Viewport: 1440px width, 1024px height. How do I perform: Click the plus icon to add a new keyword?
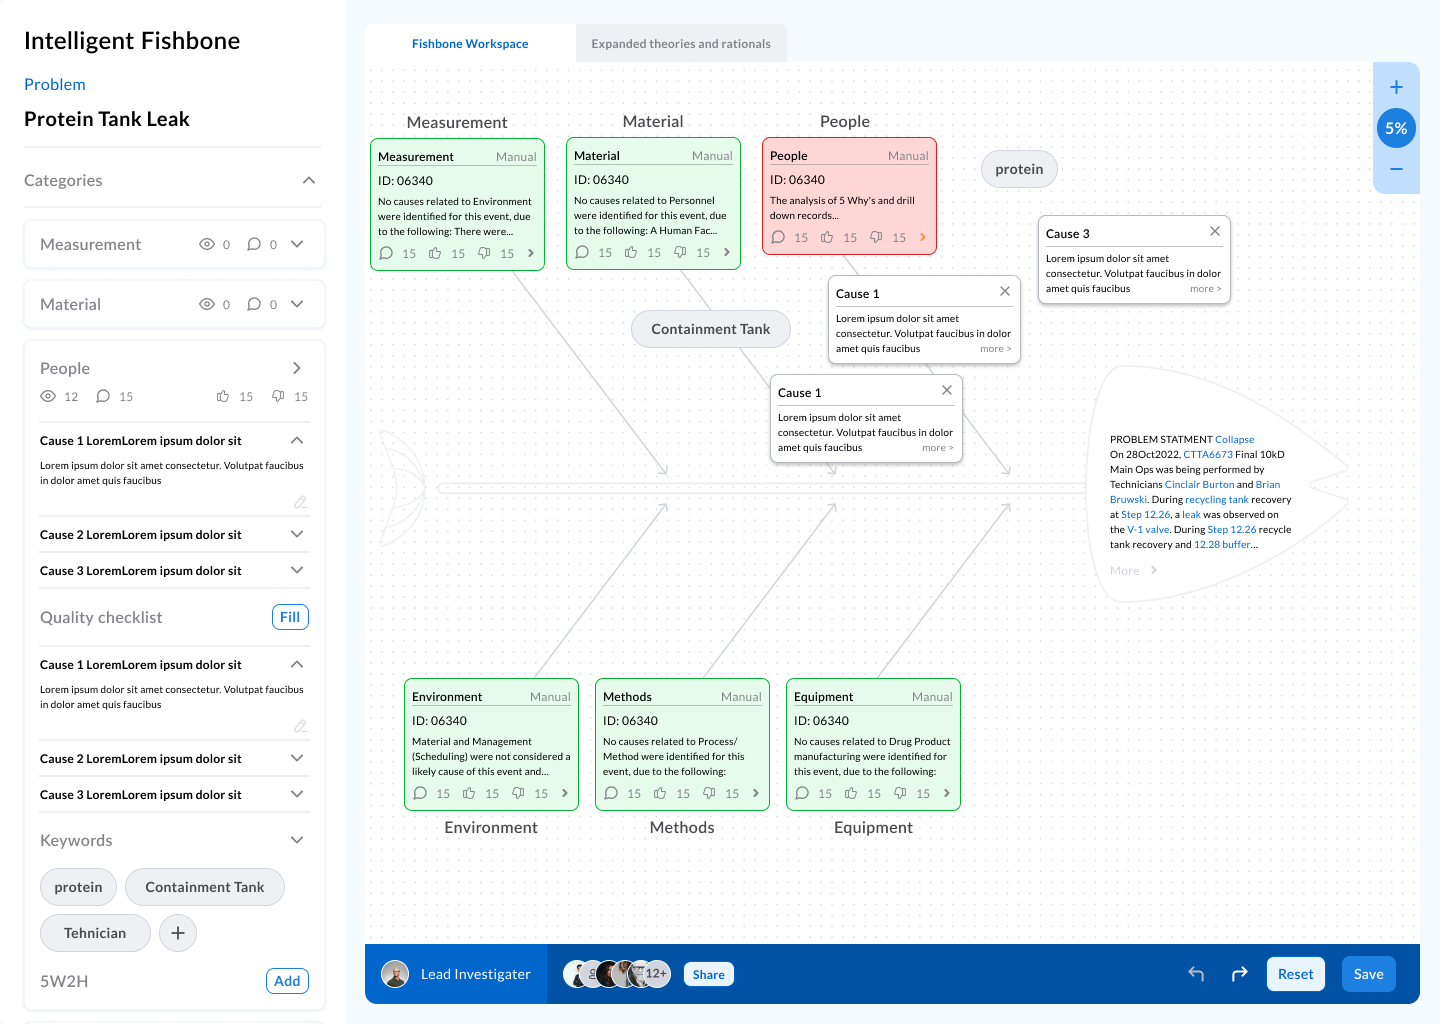point(178,933)
